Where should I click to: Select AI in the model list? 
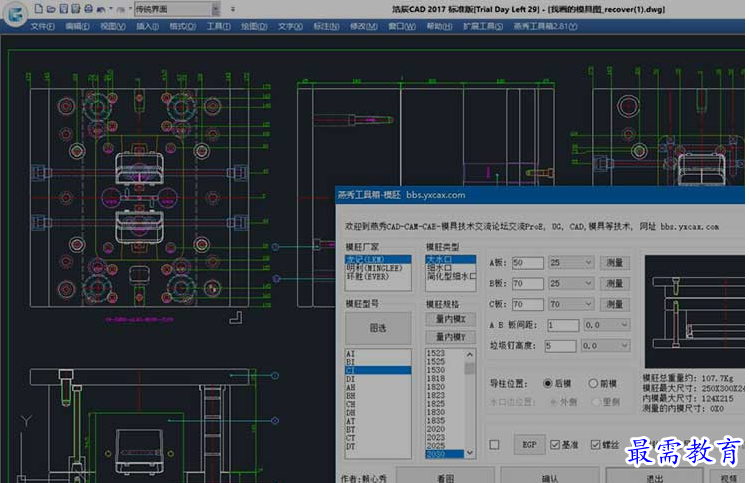378,354
